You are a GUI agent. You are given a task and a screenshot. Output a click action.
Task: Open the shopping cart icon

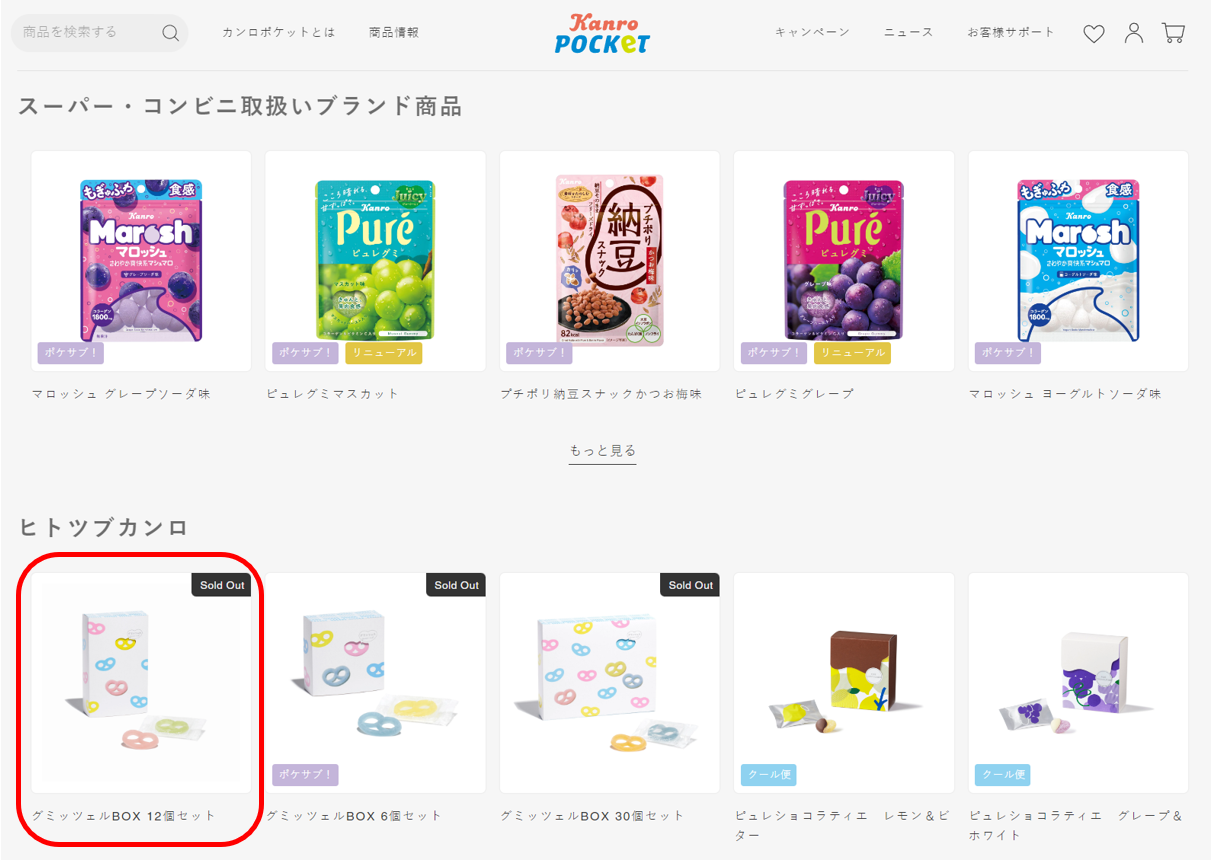coord(1173,33)
